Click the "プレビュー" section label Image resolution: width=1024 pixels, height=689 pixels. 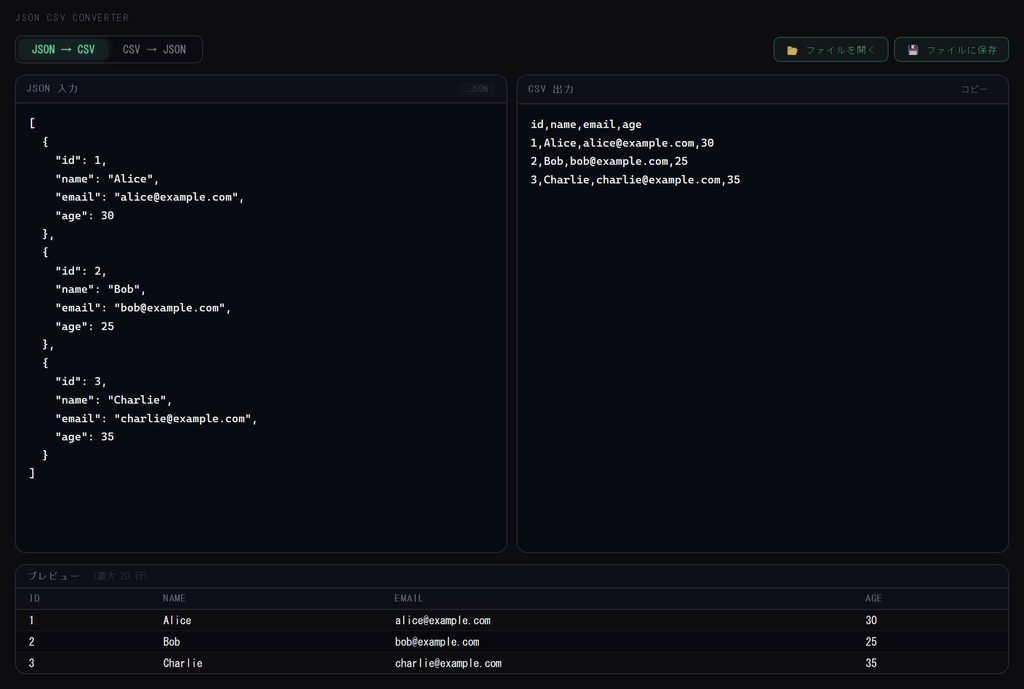(53, 576)
